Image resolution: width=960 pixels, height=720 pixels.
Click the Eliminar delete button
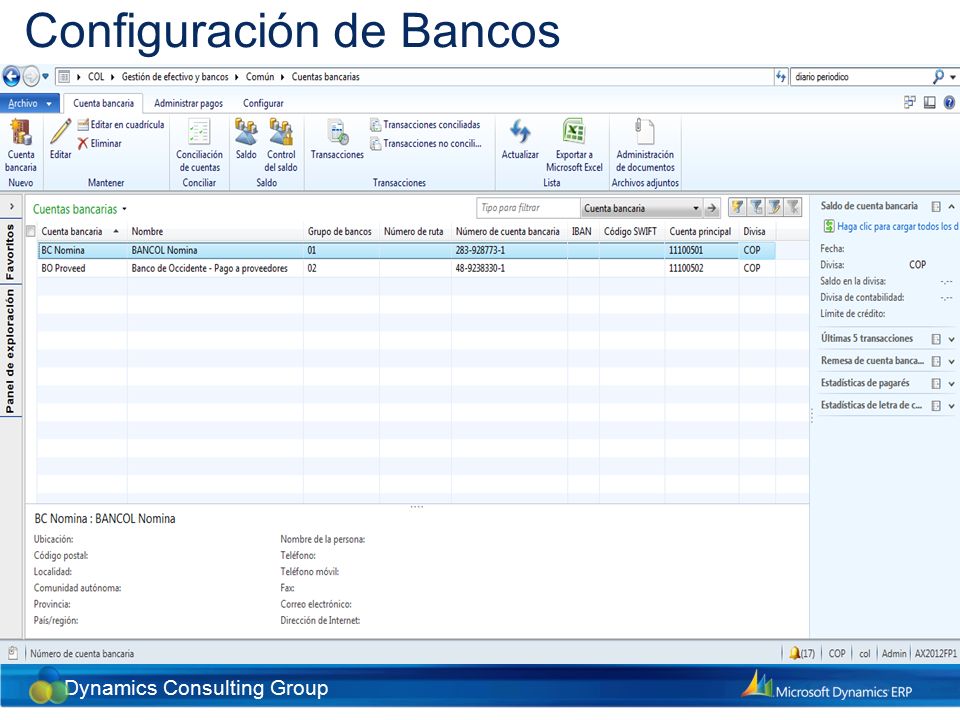(x=100, y=143)
